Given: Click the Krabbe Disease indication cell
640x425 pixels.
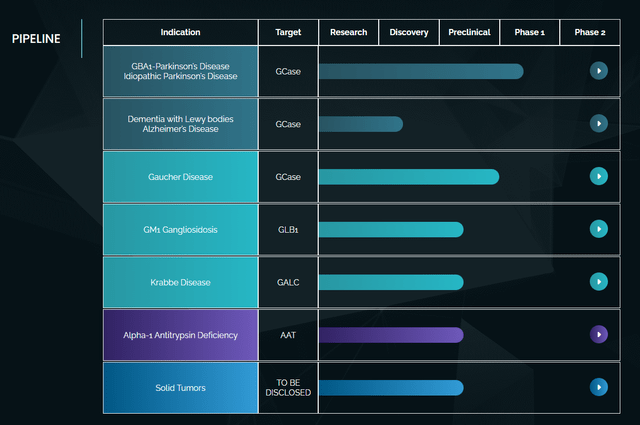Looking at the screenshot, I should pyautogui.click(x=180, y=282).
